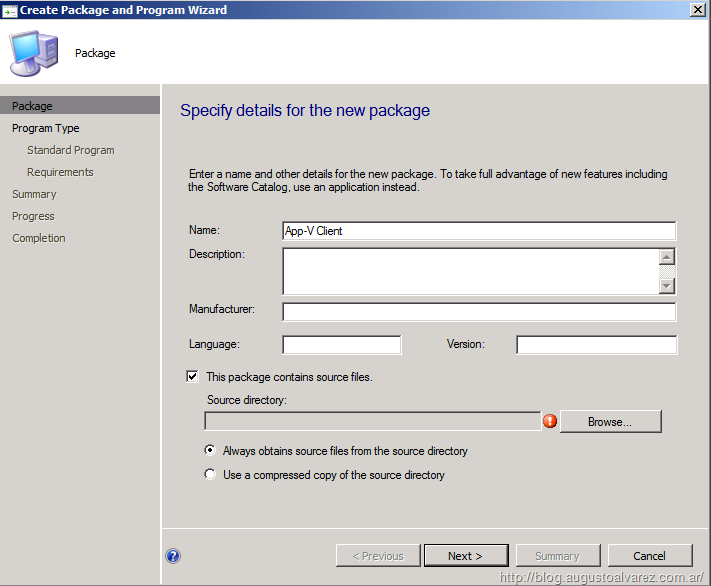Image resolution: width=711 pixels, height=586 pixels.
Task: Open the Package step in sidebar
Action: point(33,106)
